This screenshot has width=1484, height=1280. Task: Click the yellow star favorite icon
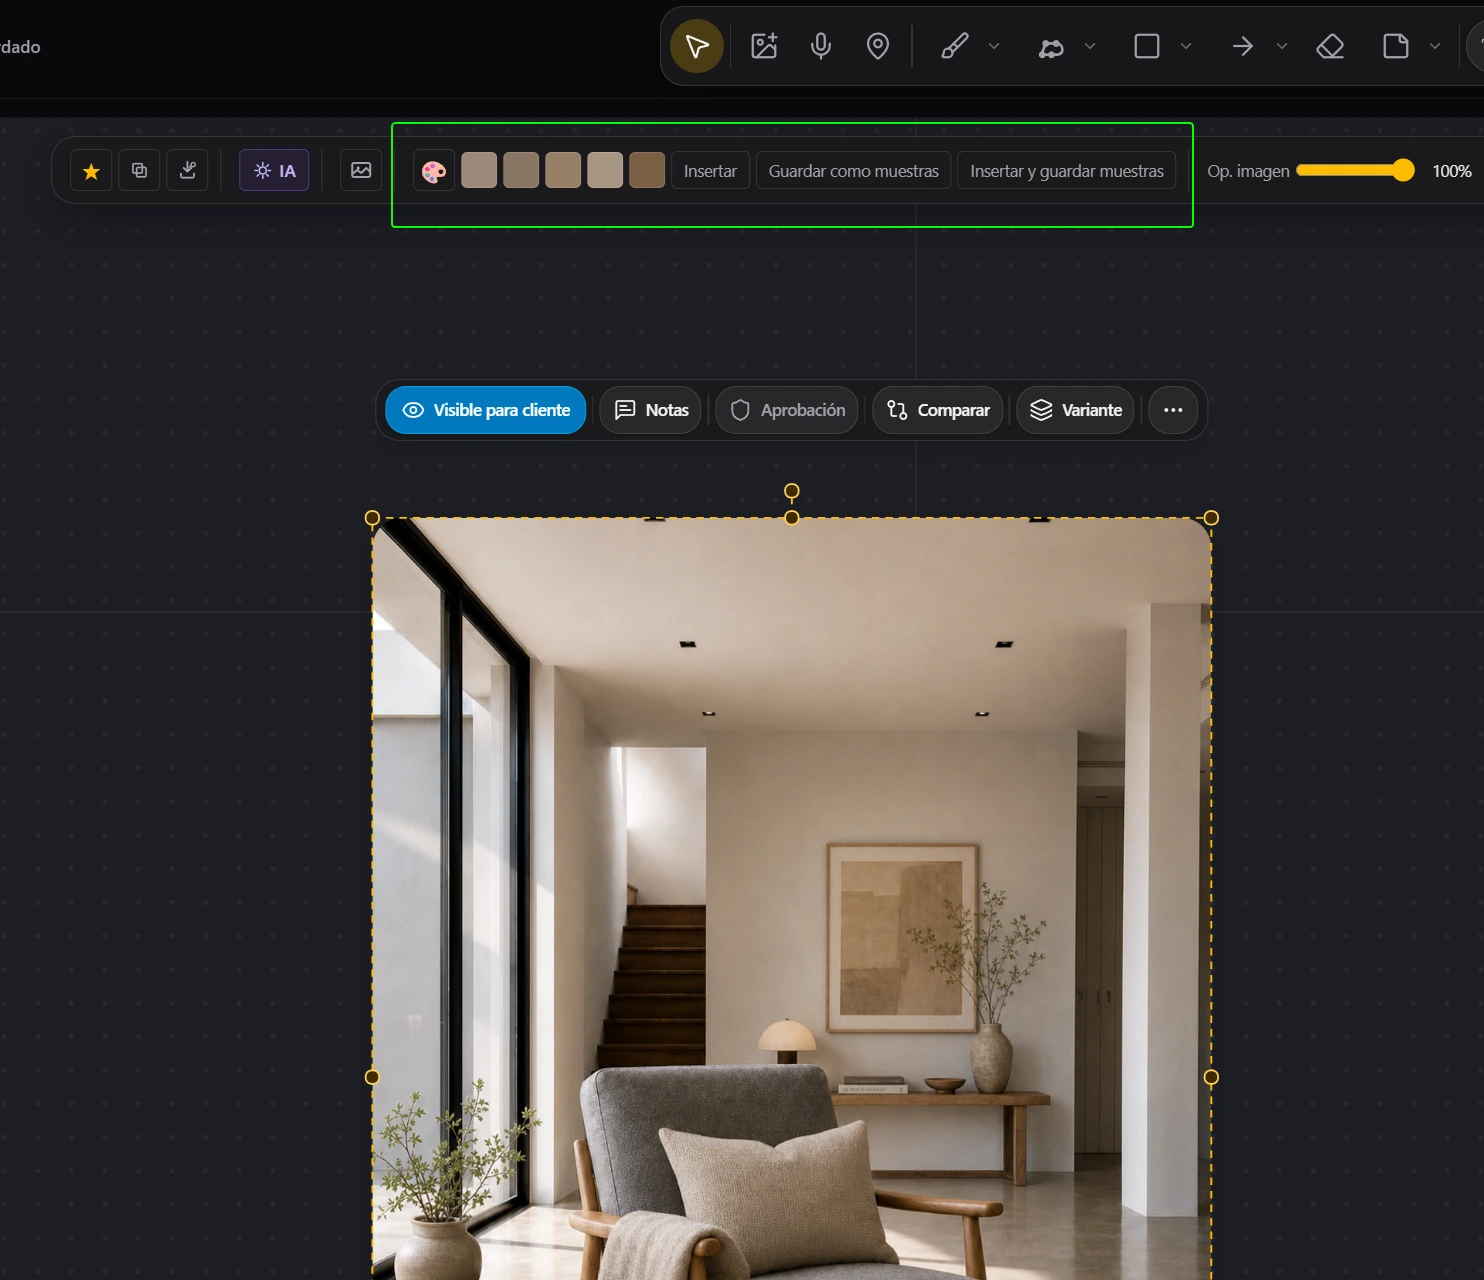coord(91,171)
